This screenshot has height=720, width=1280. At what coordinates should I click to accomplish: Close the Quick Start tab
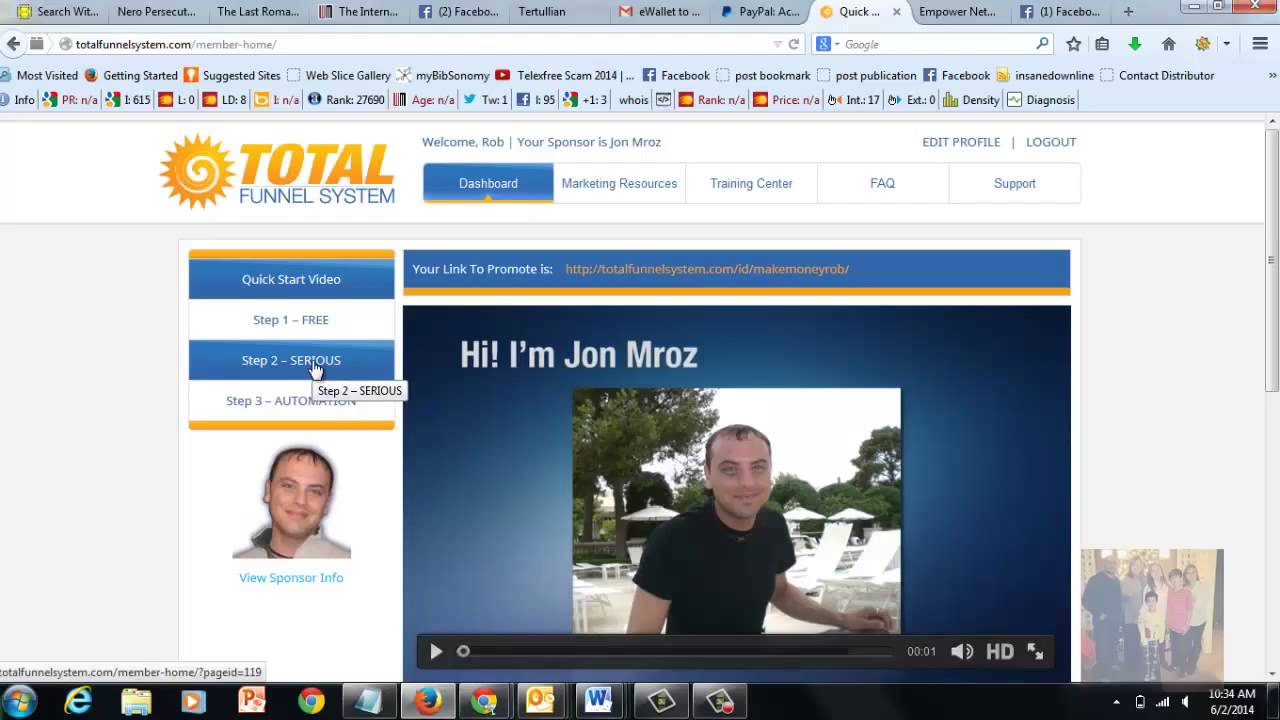click(896, 12)
